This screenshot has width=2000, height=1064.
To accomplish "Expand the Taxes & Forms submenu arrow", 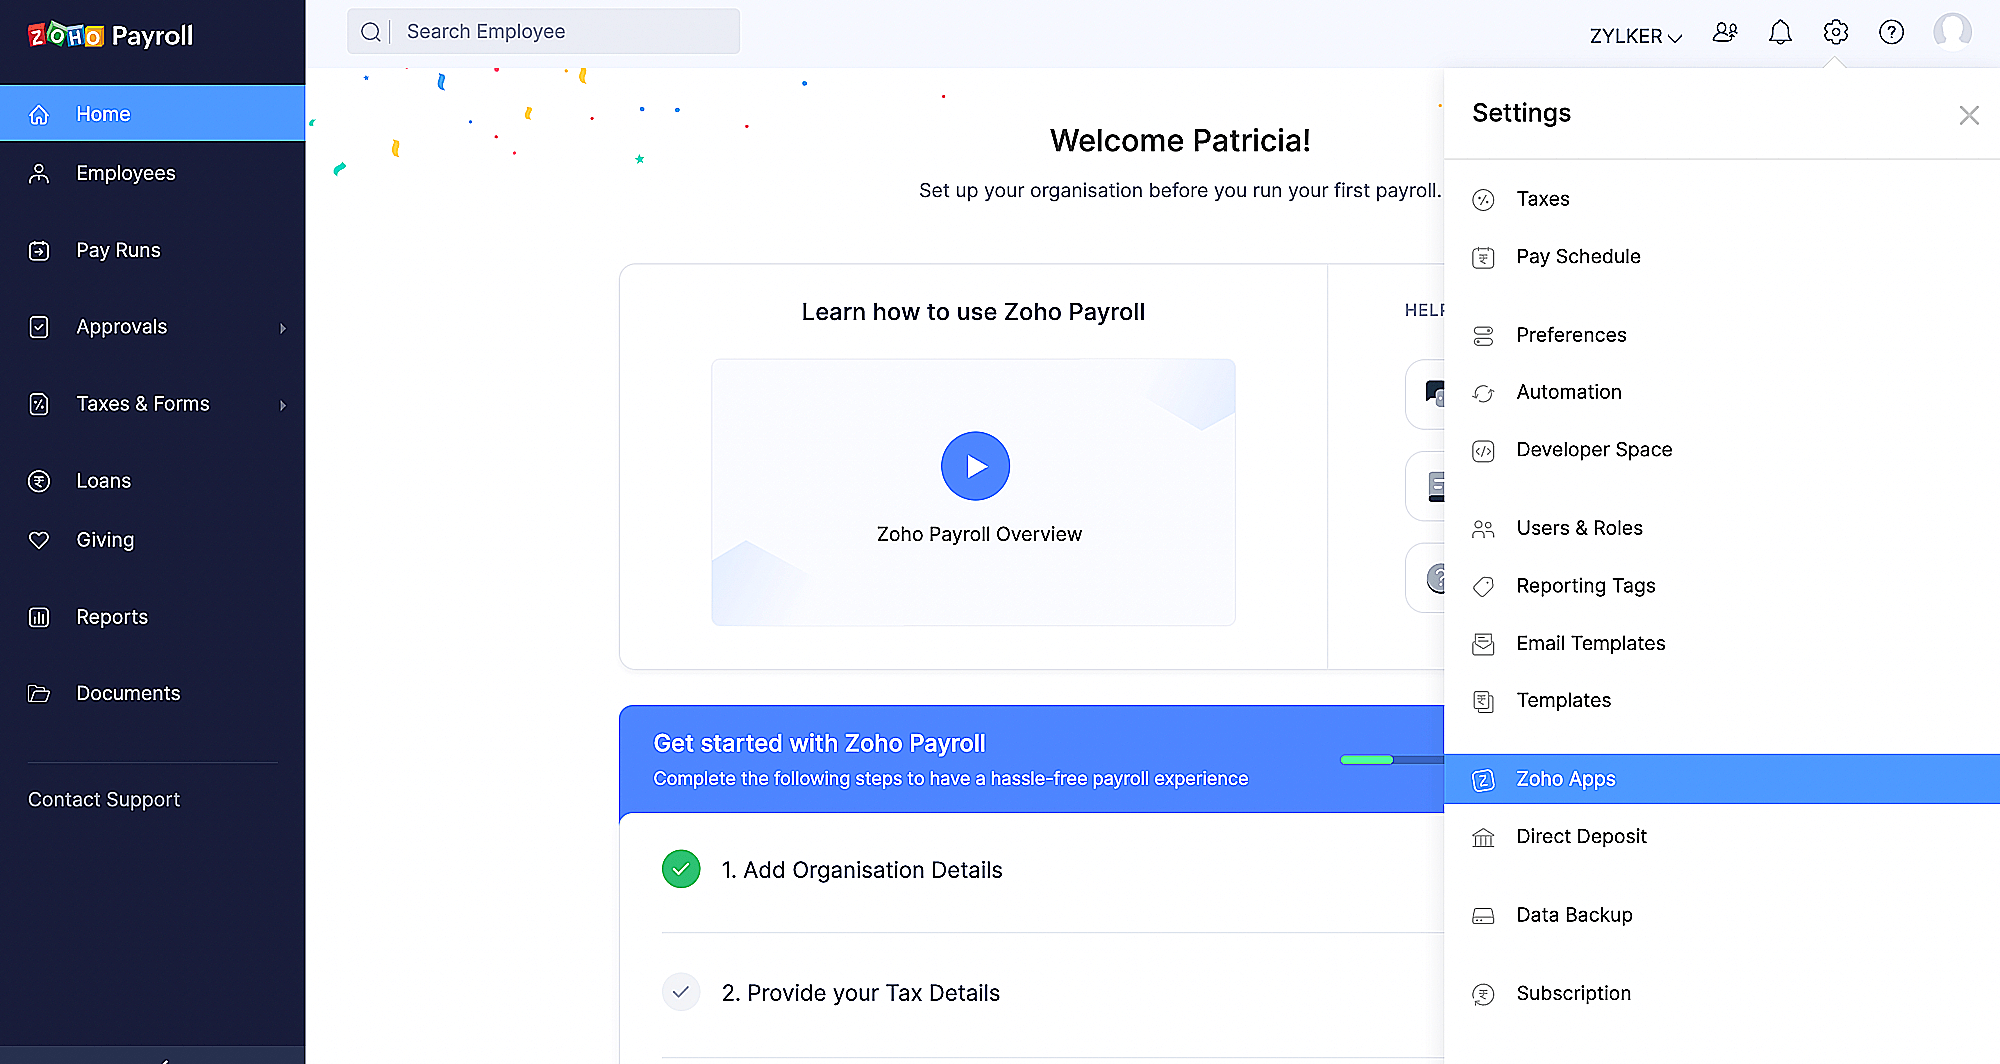I will (x=283, y=405).
